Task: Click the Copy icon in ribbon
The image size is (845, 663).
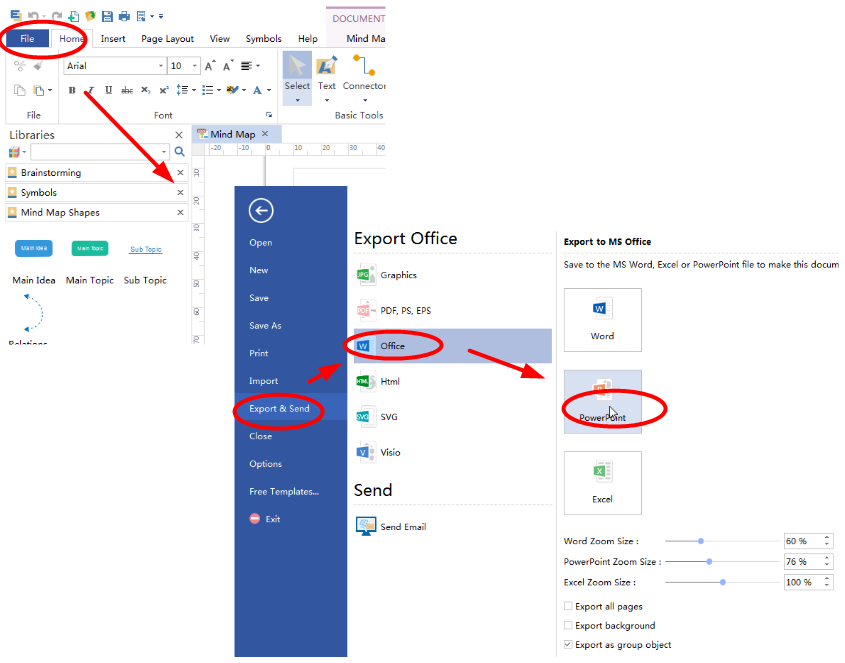Action: click(x=19, y=90)
